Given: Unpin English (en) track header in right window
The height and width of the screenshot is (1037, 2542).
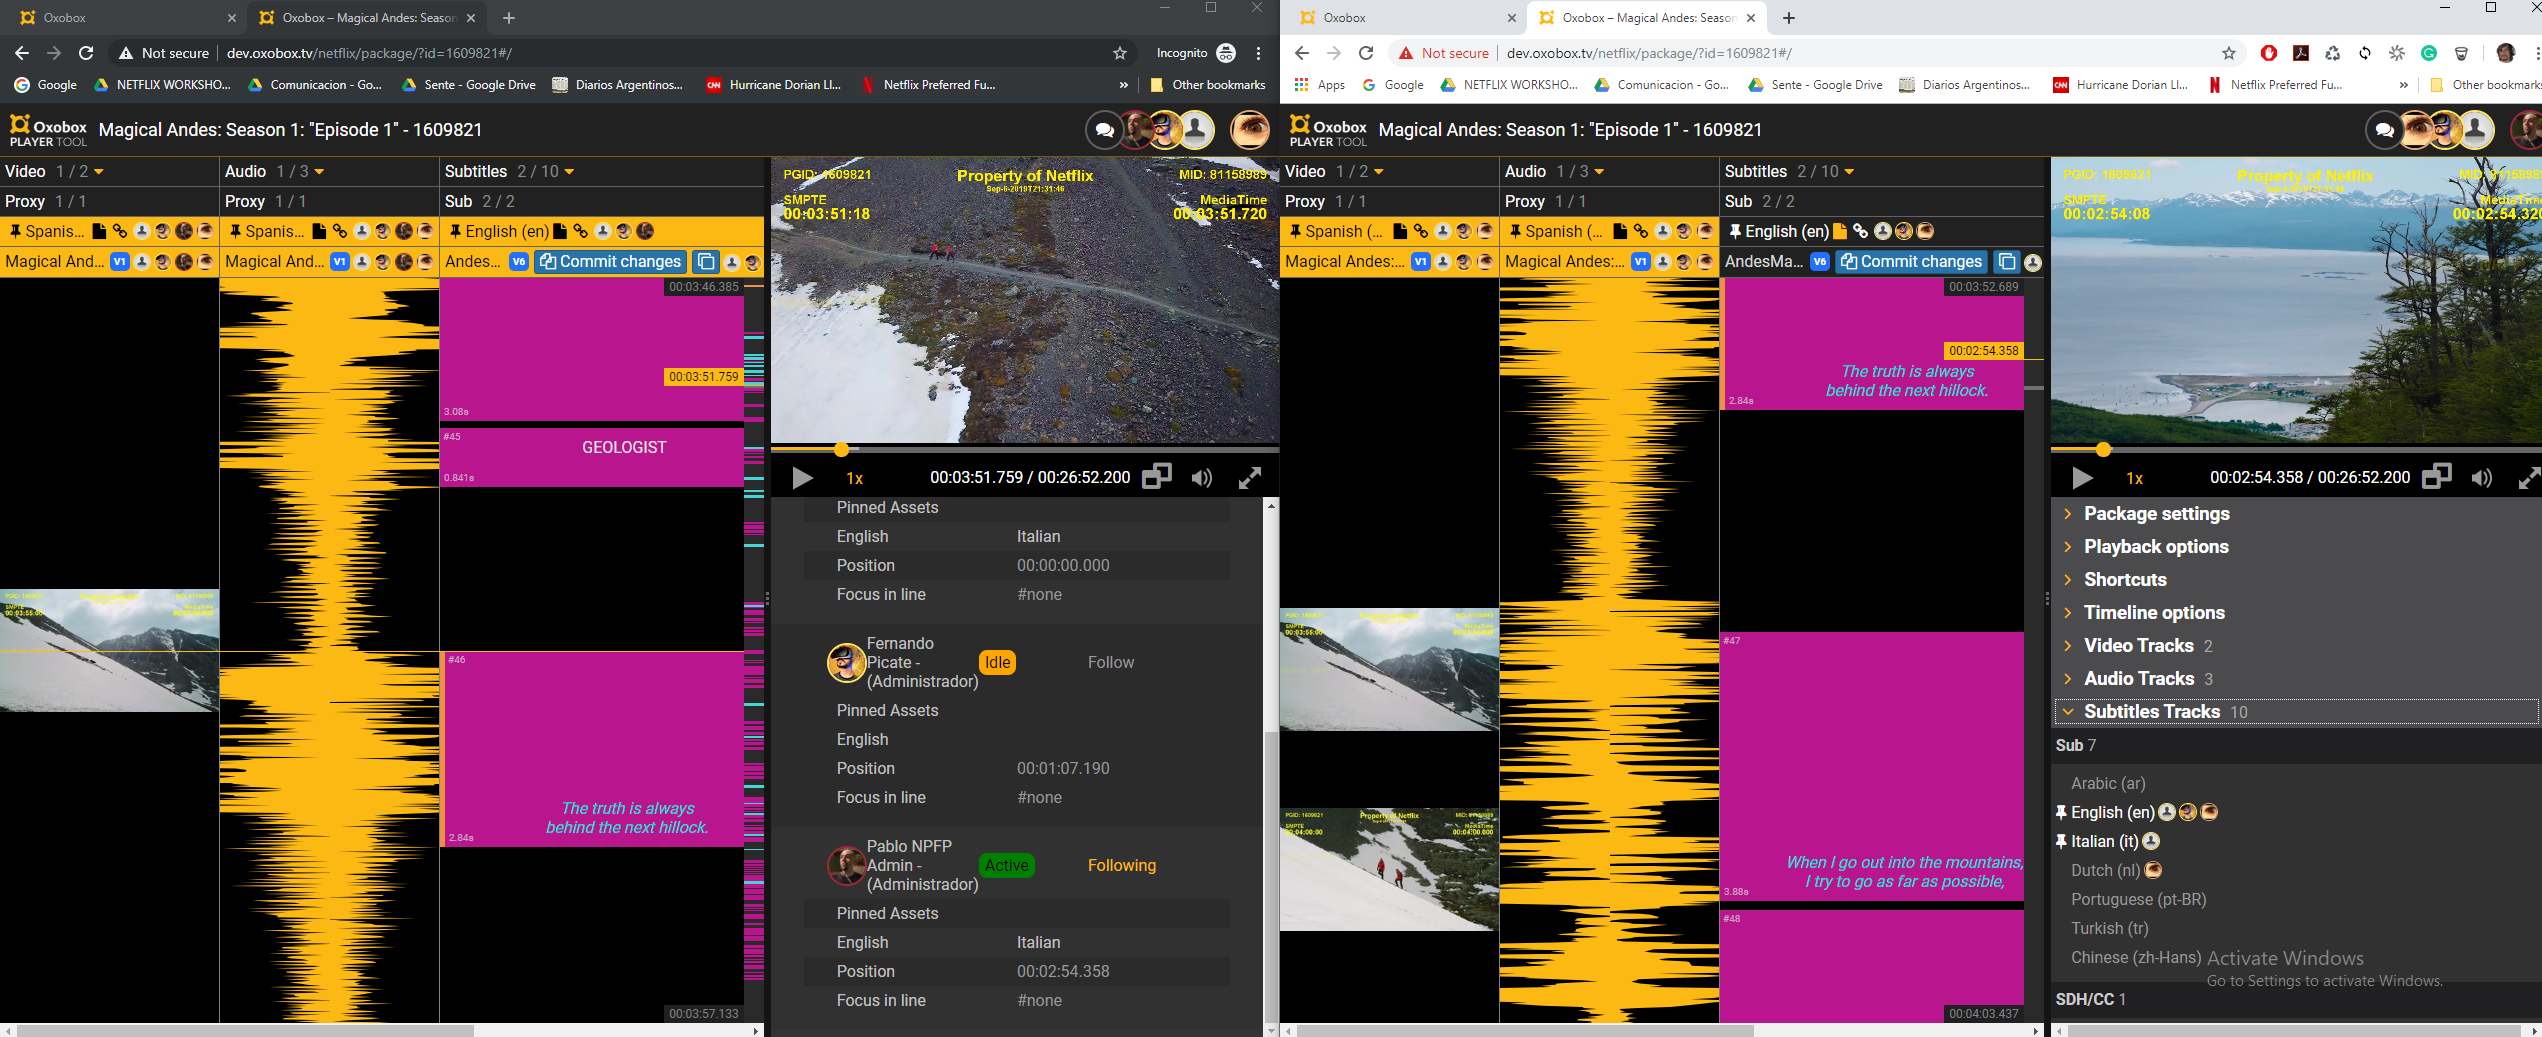Looking at the screenshot, I should click(x=1735, y=231).
